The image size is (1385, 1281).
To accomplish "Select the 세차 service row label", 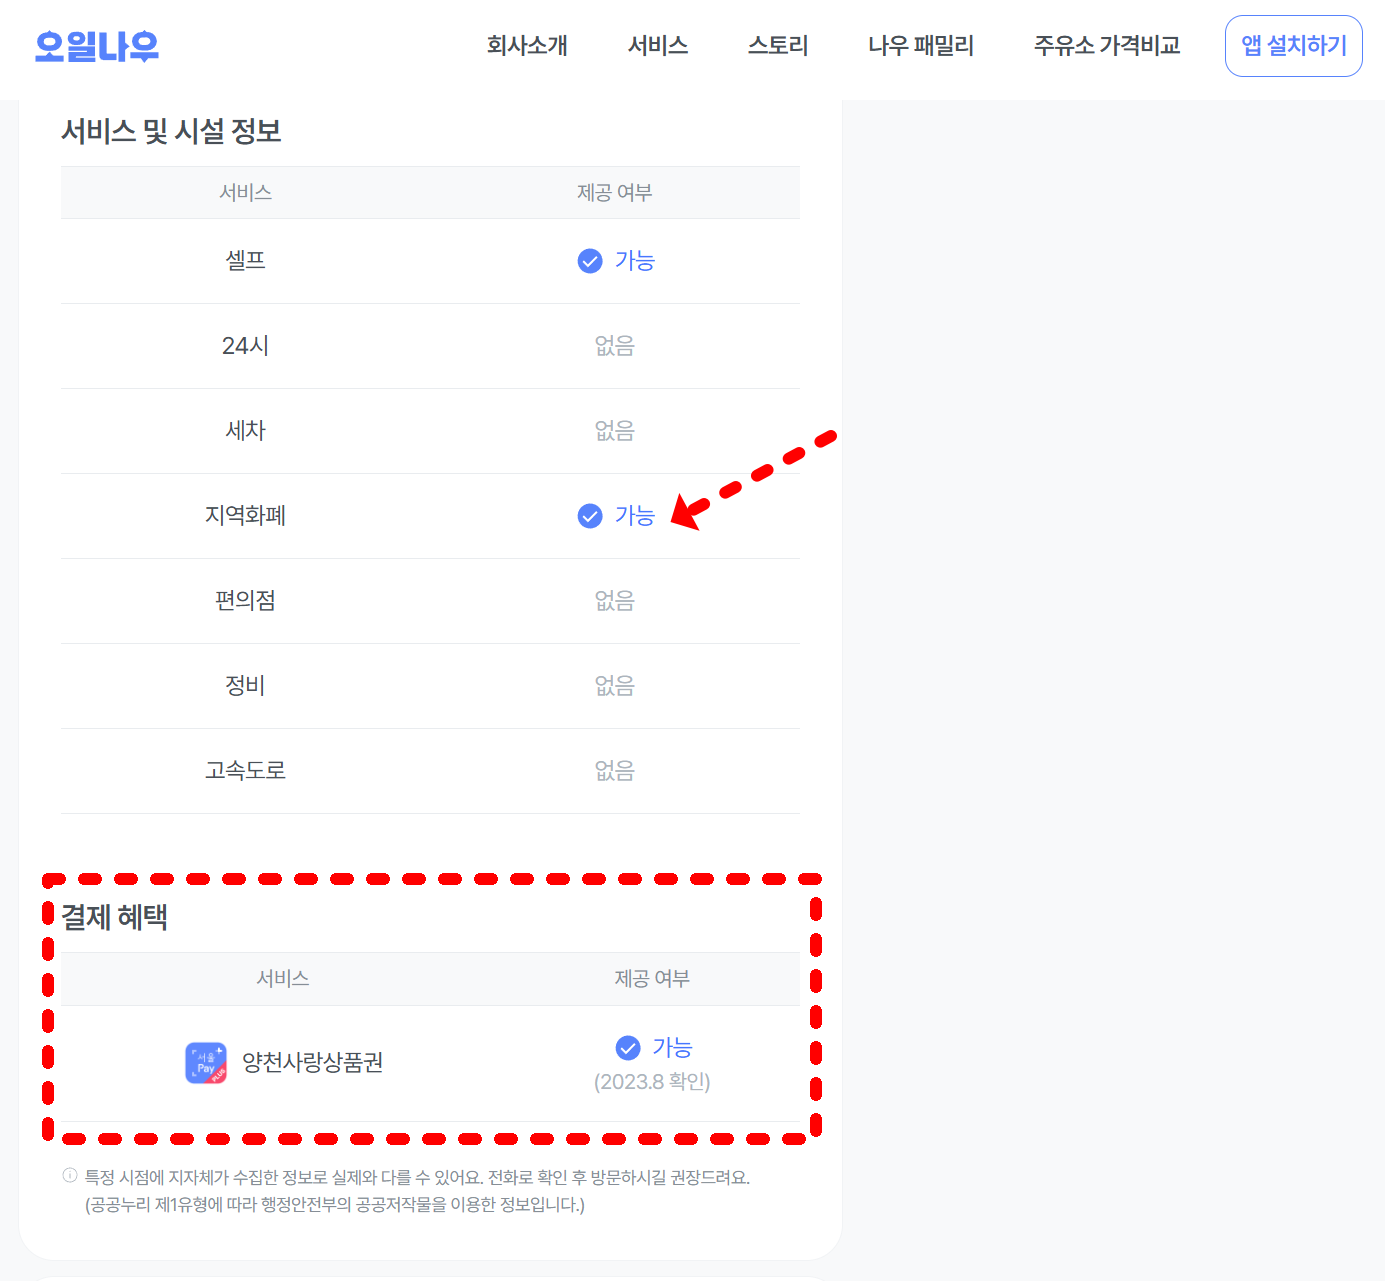I will pos(245,431).
